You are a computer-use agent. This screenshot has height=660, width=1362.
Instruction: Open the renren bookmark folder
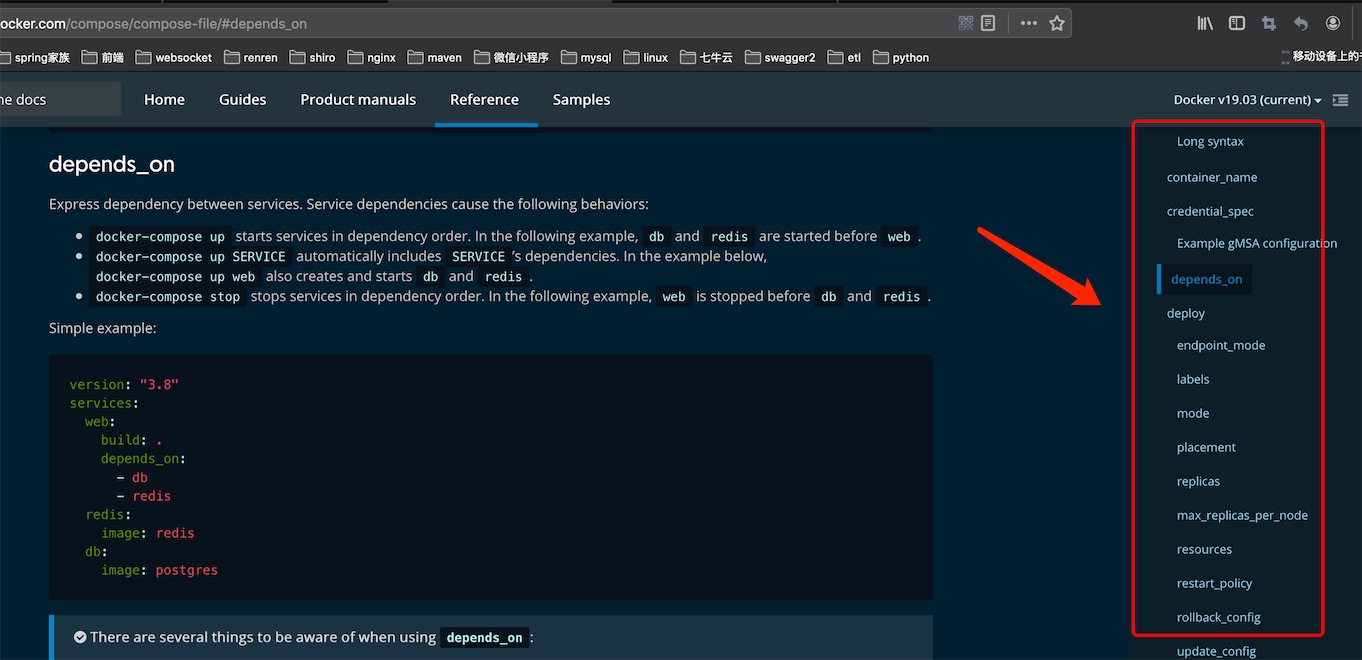(x=251, y=58)
